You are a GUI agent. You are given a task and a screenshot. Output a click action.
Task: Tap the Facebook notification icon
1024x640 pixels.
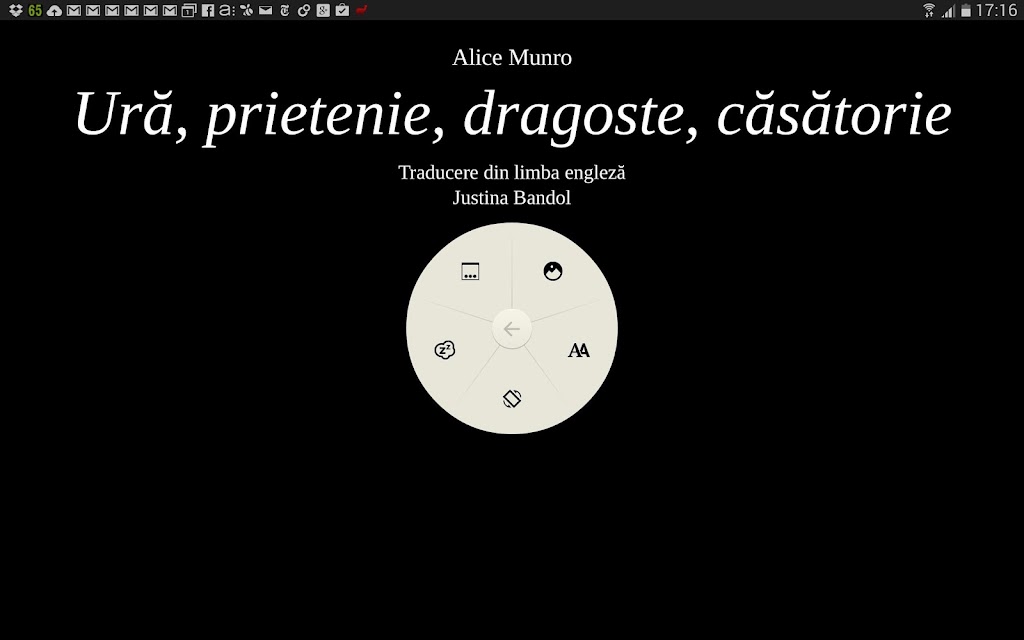point(208,10)
